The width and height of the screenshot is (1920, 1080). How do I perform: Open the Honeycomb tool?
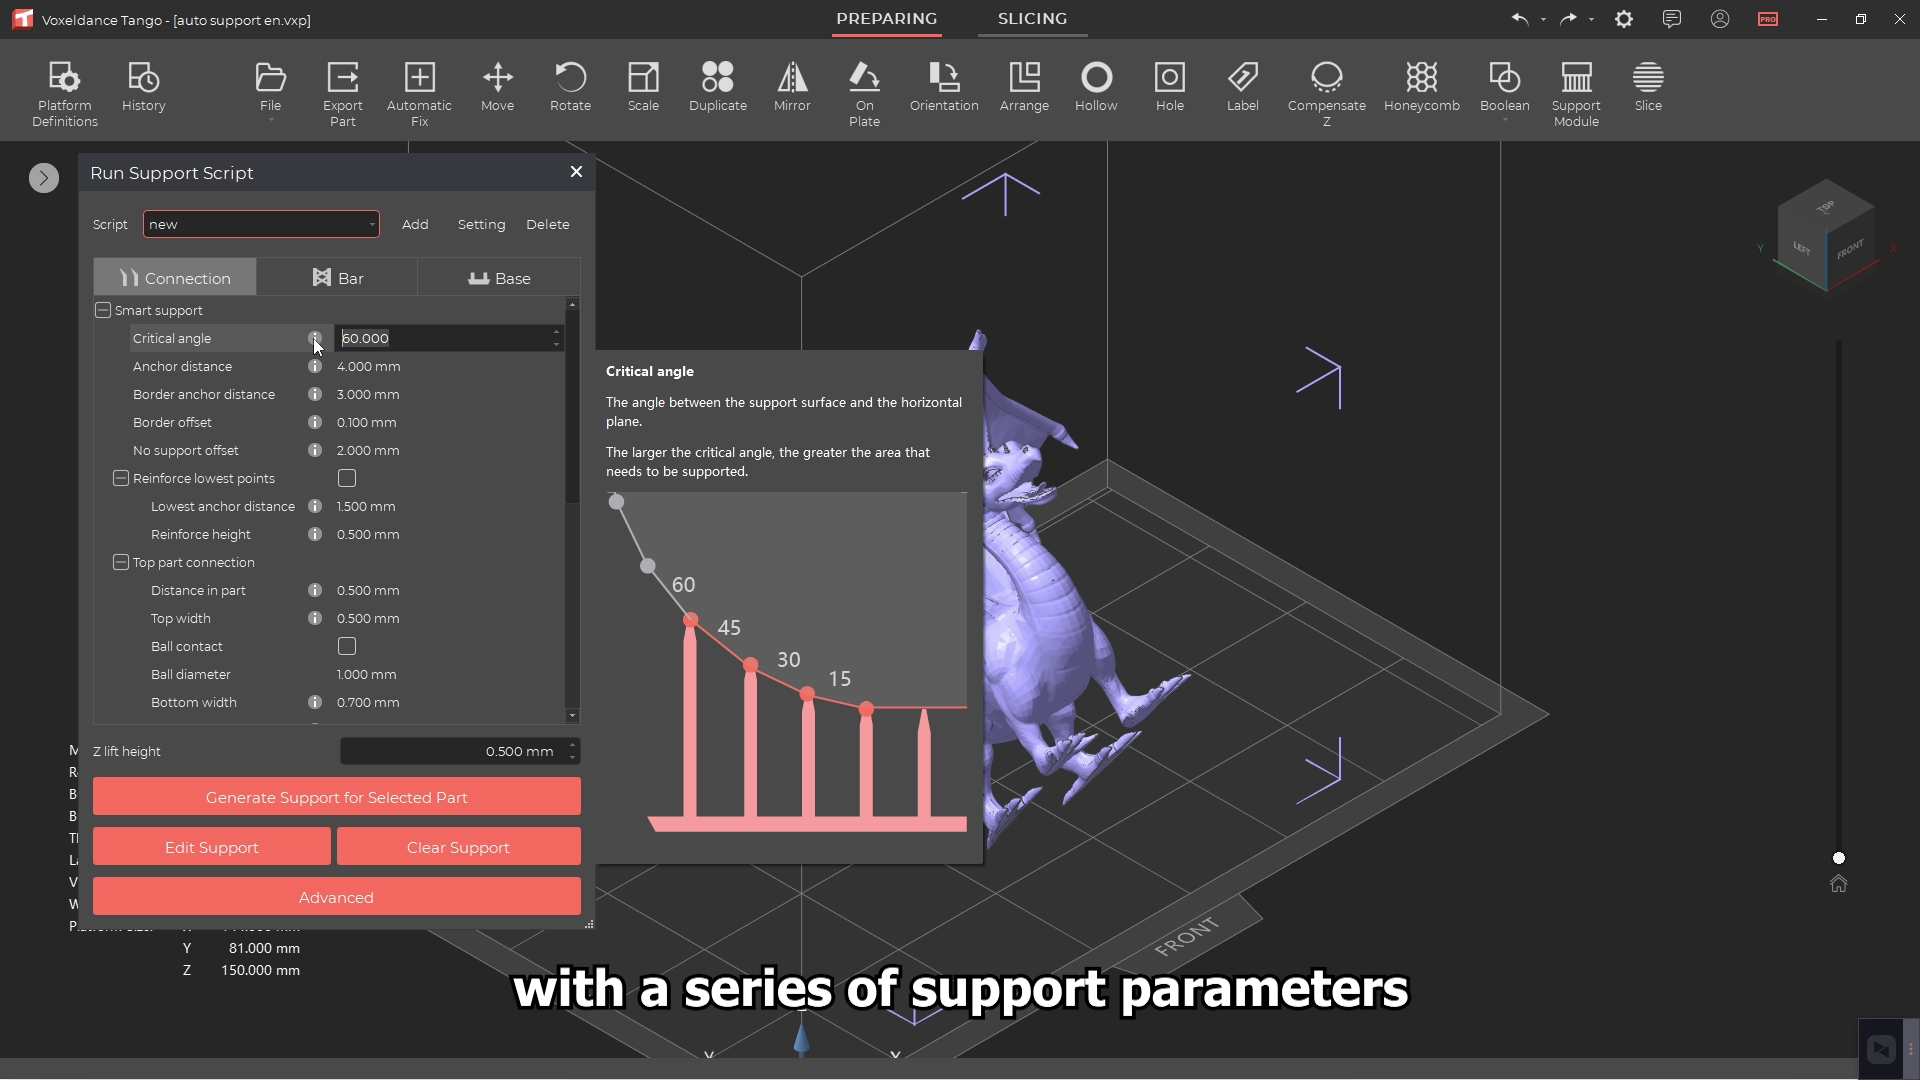click(1421, 87)
